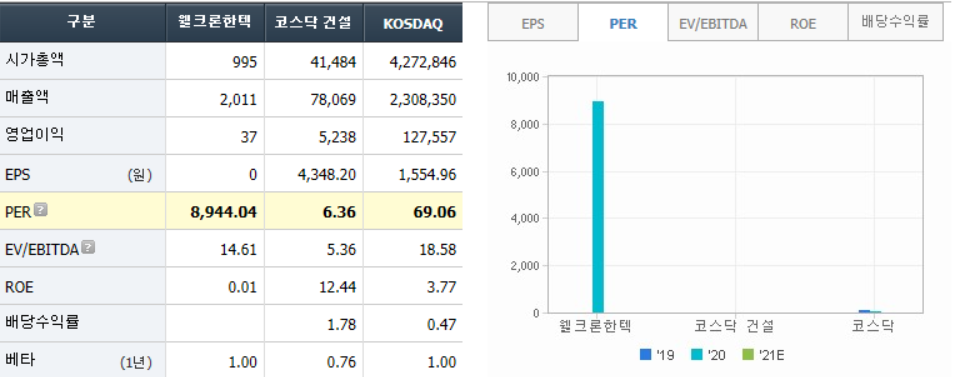
Task: Open the PER help icon
Action: 40,210
